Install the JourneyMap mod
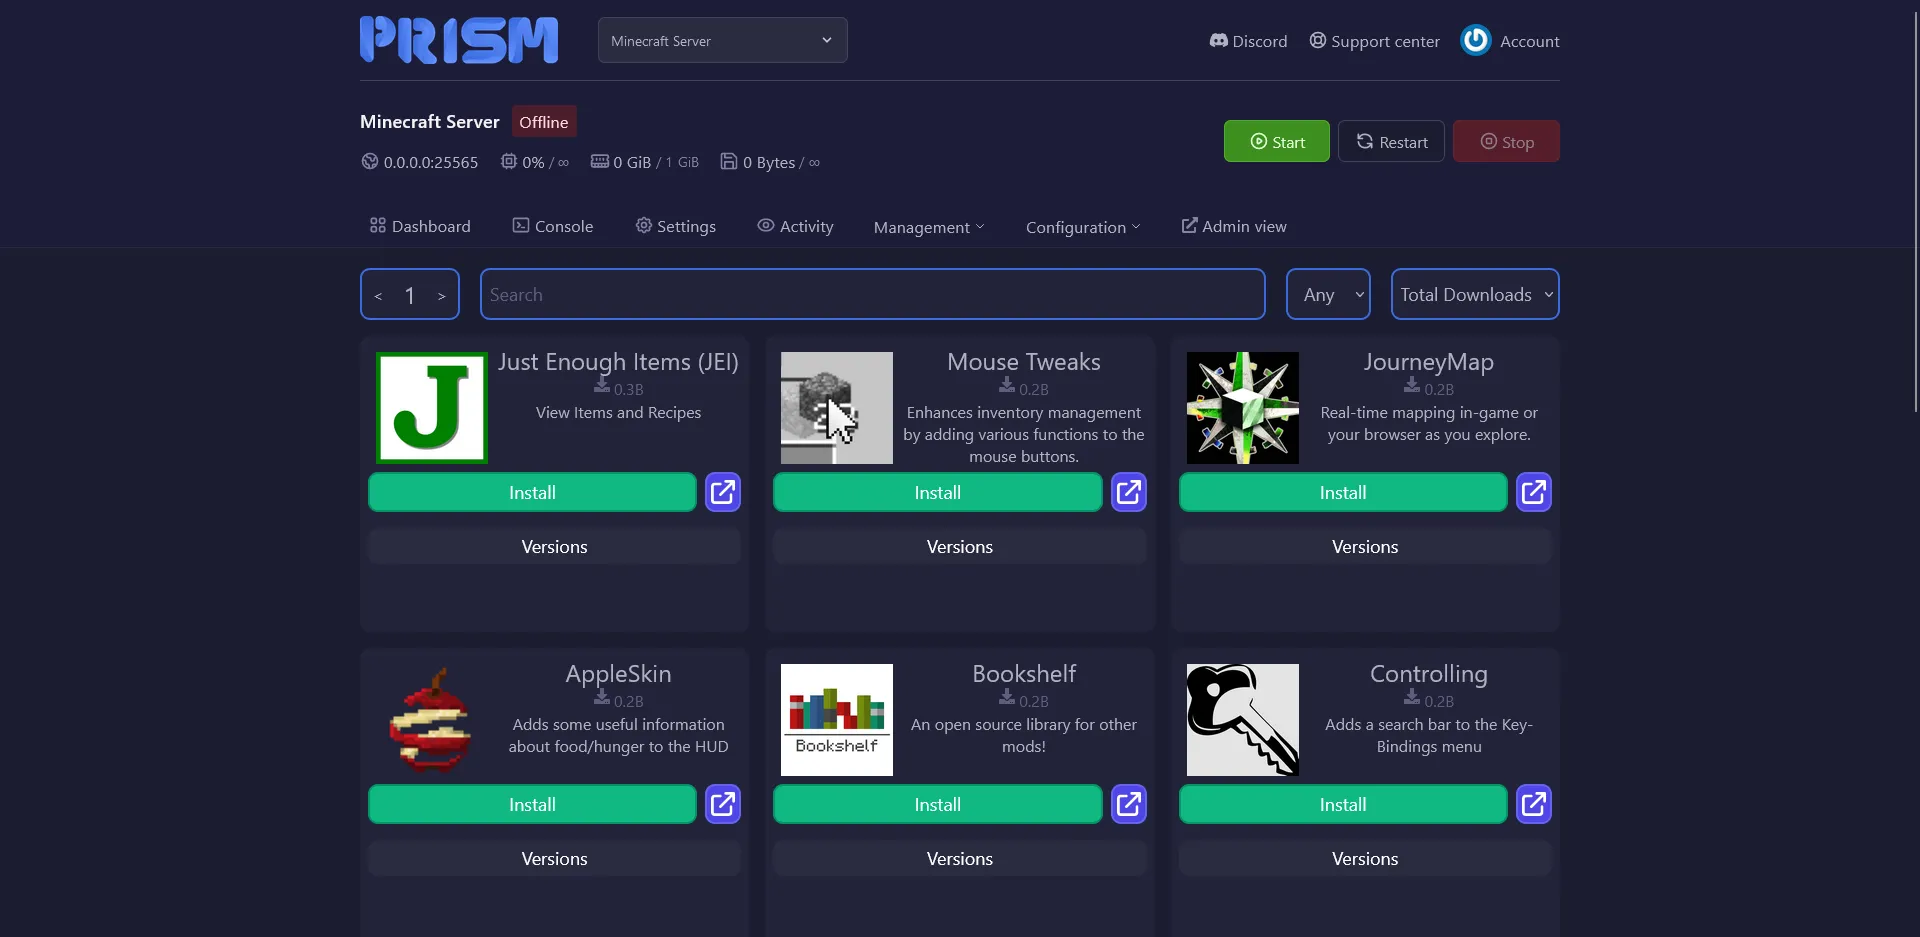Screen dimensions: 1920x937 1342,493
